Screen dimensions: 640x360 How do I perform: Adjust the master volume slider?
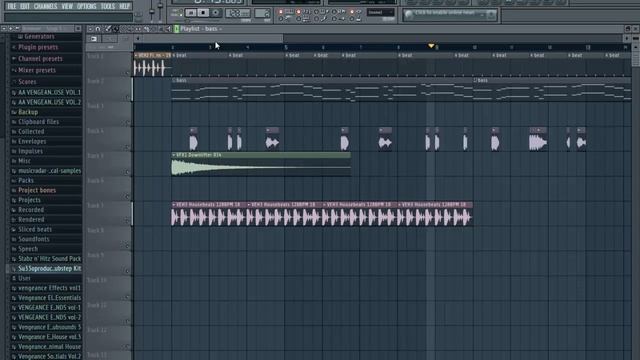[152, 12]
